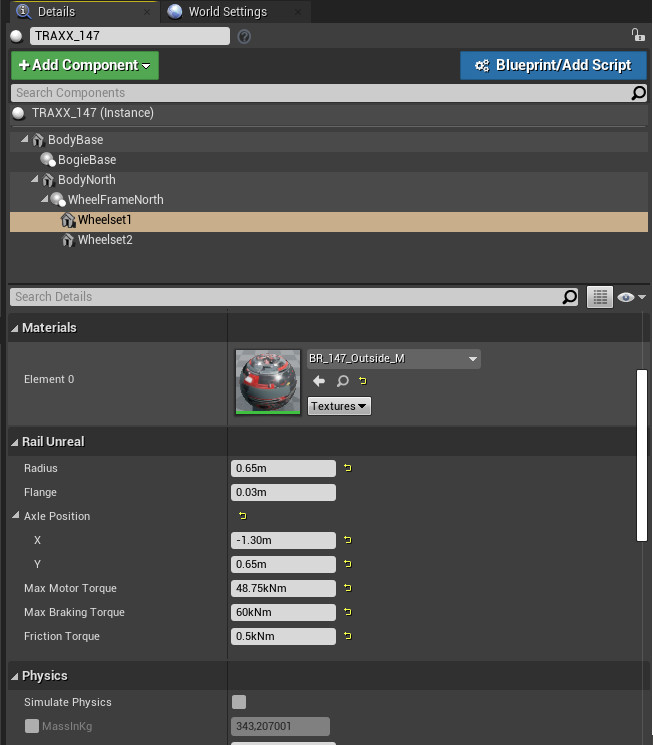Collapse the Axle Position property
The image size is (653, 745).
click(x=15, y=516)
